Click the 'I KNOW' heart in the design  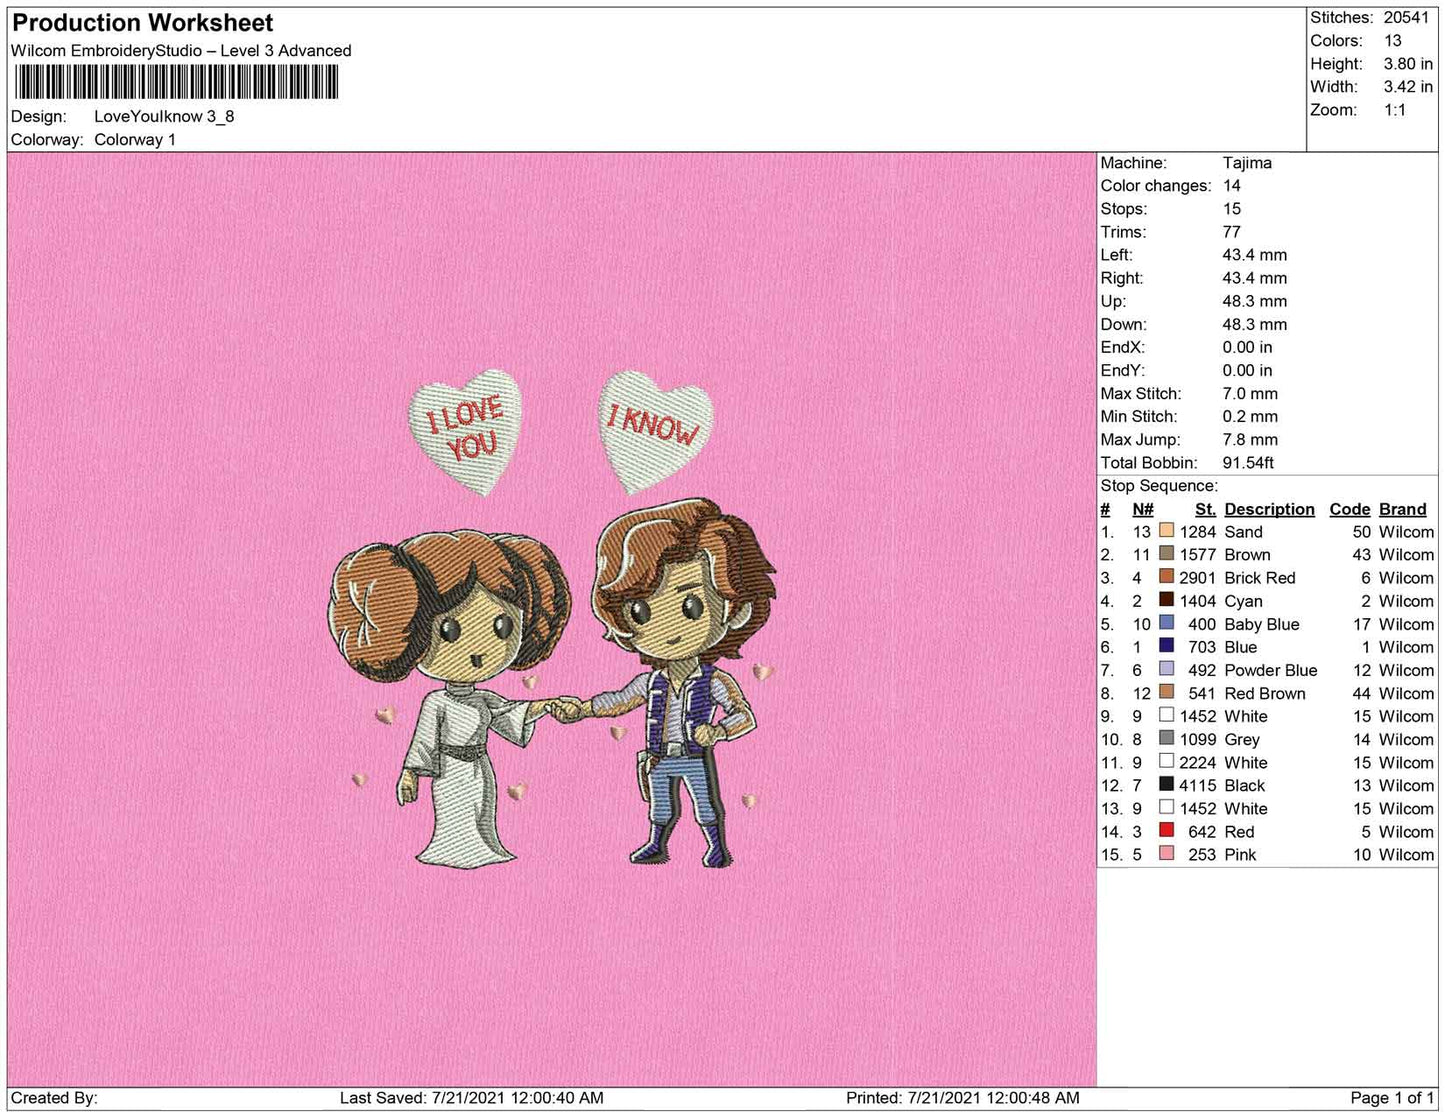[656, 432]
